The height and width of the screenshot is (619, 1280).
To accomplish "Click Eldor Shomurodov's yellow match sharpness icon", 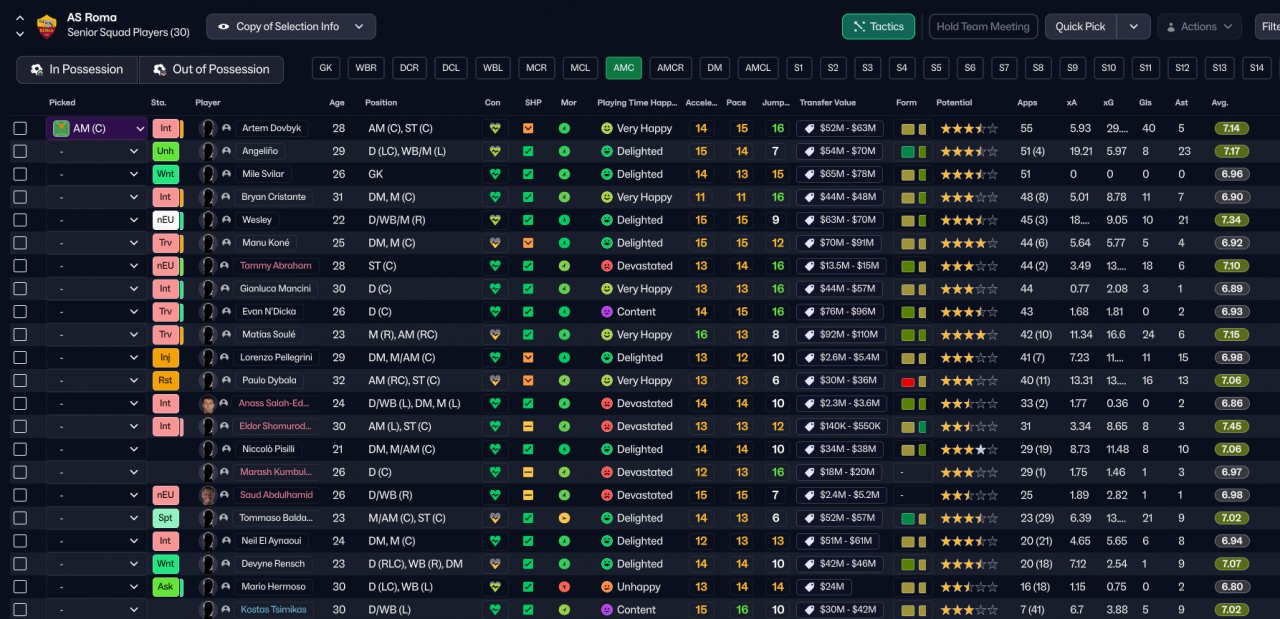I will 529,427.
